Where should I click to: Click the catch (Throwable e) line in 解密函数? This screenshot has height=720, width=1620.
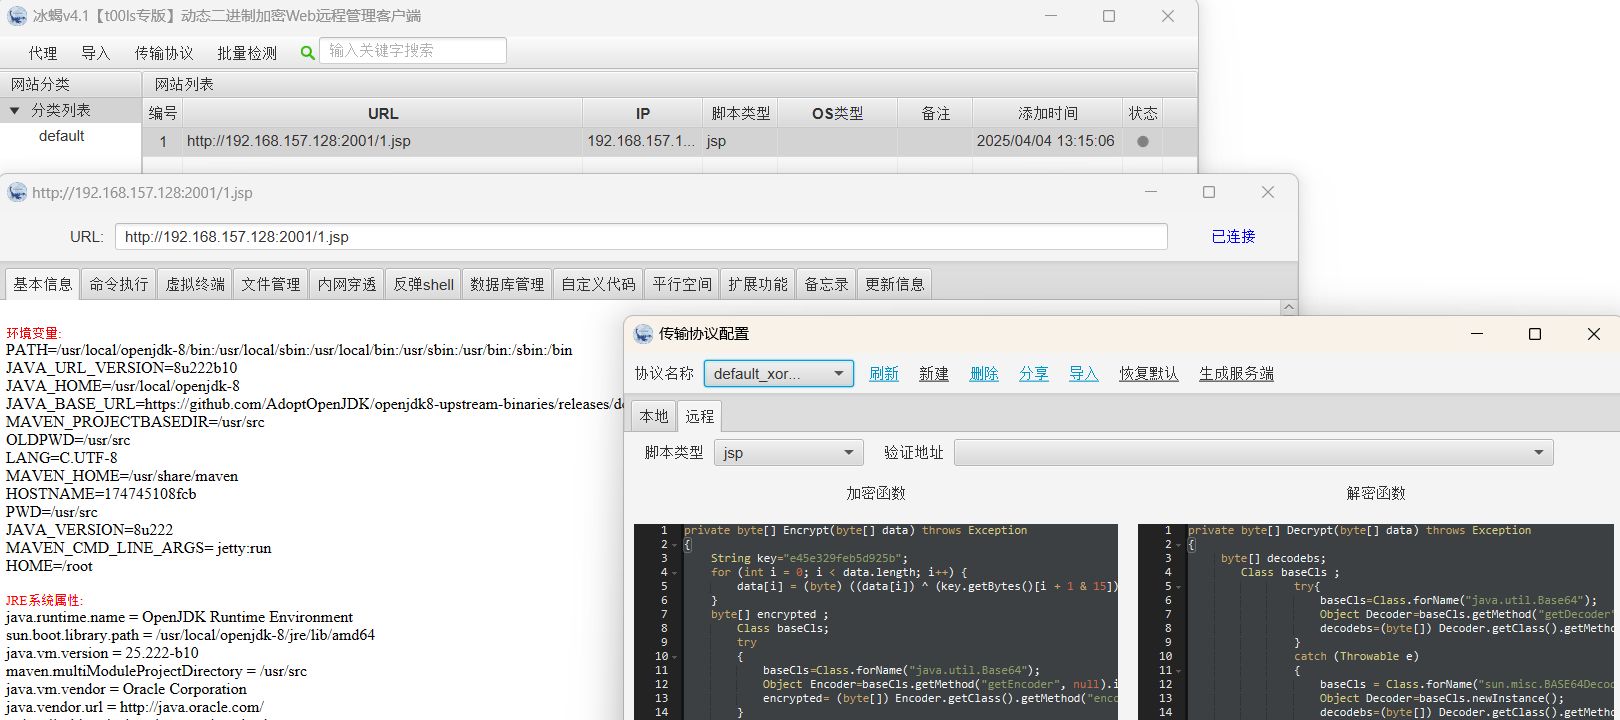point(1356,657)
